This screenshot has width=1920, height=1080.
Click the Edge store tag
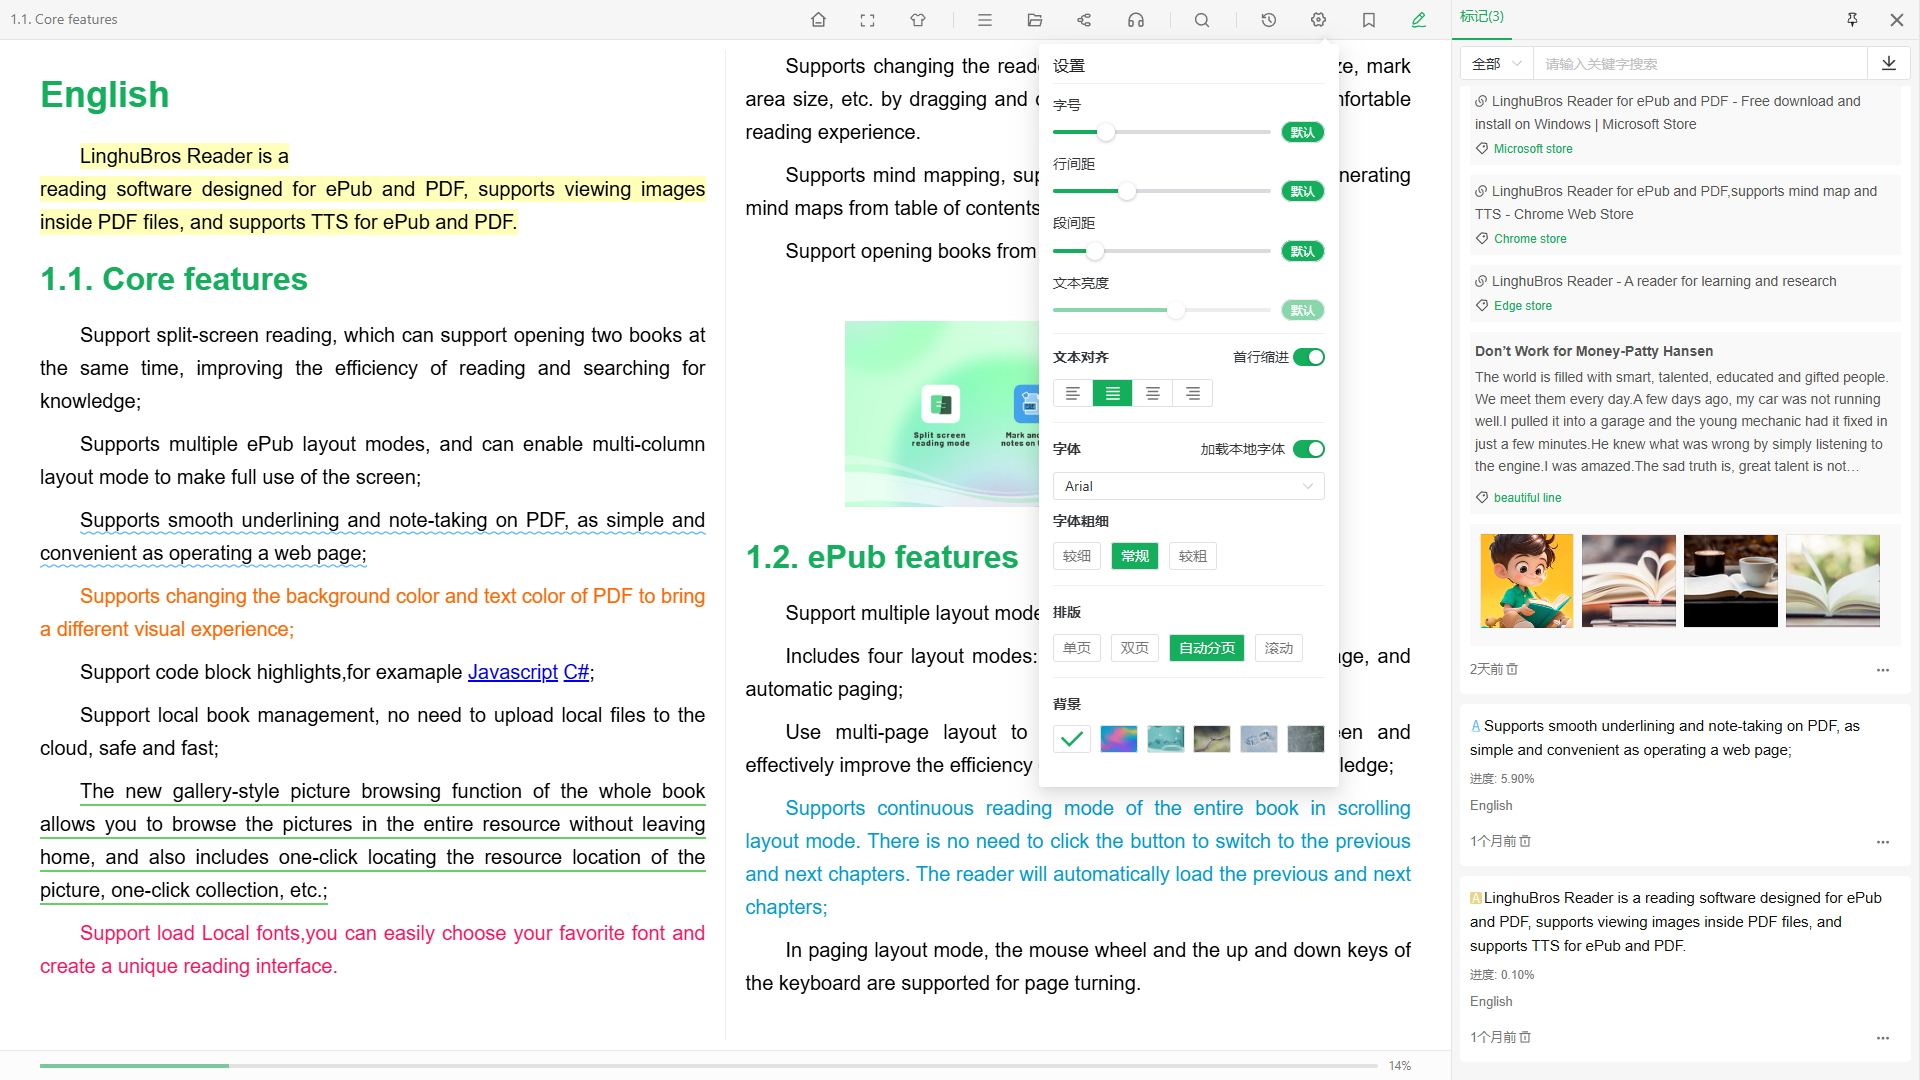click(1523, 306)
